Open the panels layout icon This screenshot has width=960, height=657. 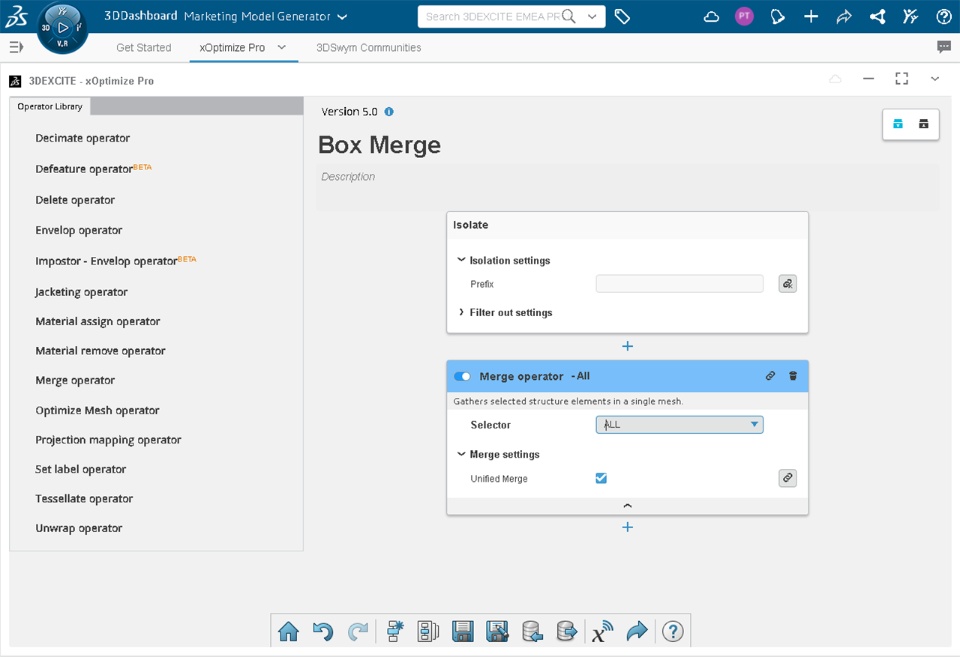point(428,631)
